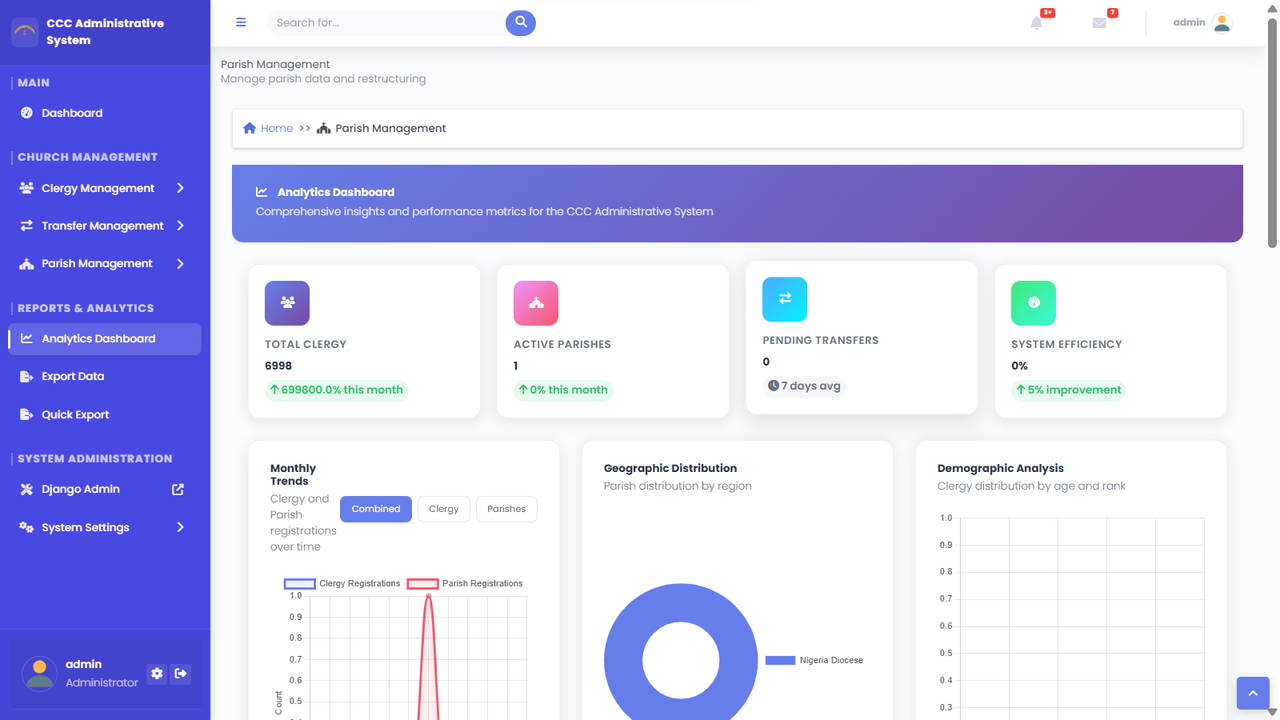Screen dimensions: 1280x720
Task: Open notifications bell icon
Action: 1037,22
